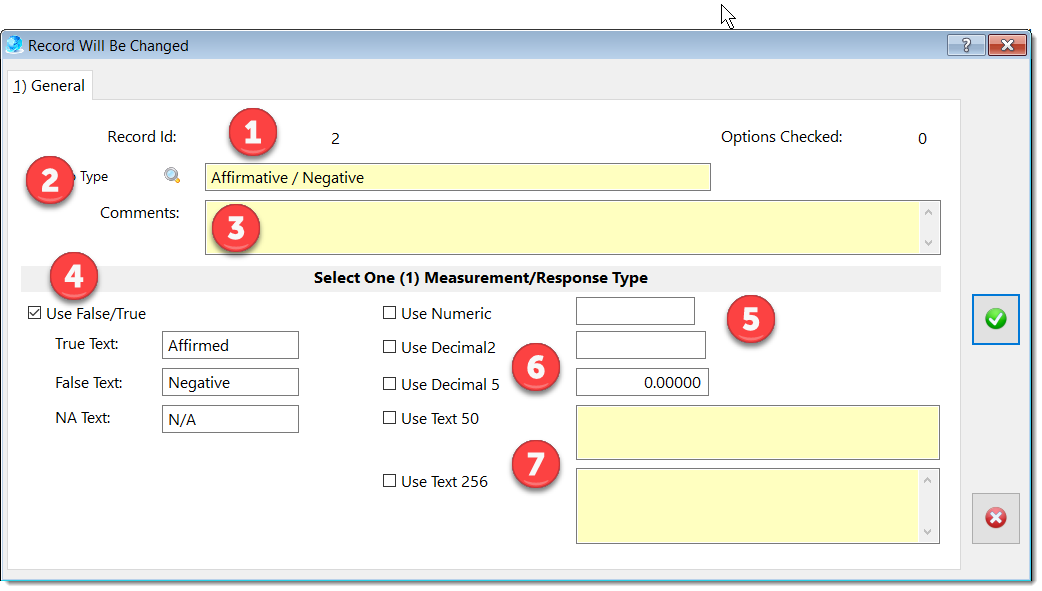The image size is (1042, 591).
Task: Check the Use Text 50 option
Action: [x=389, y=419]
